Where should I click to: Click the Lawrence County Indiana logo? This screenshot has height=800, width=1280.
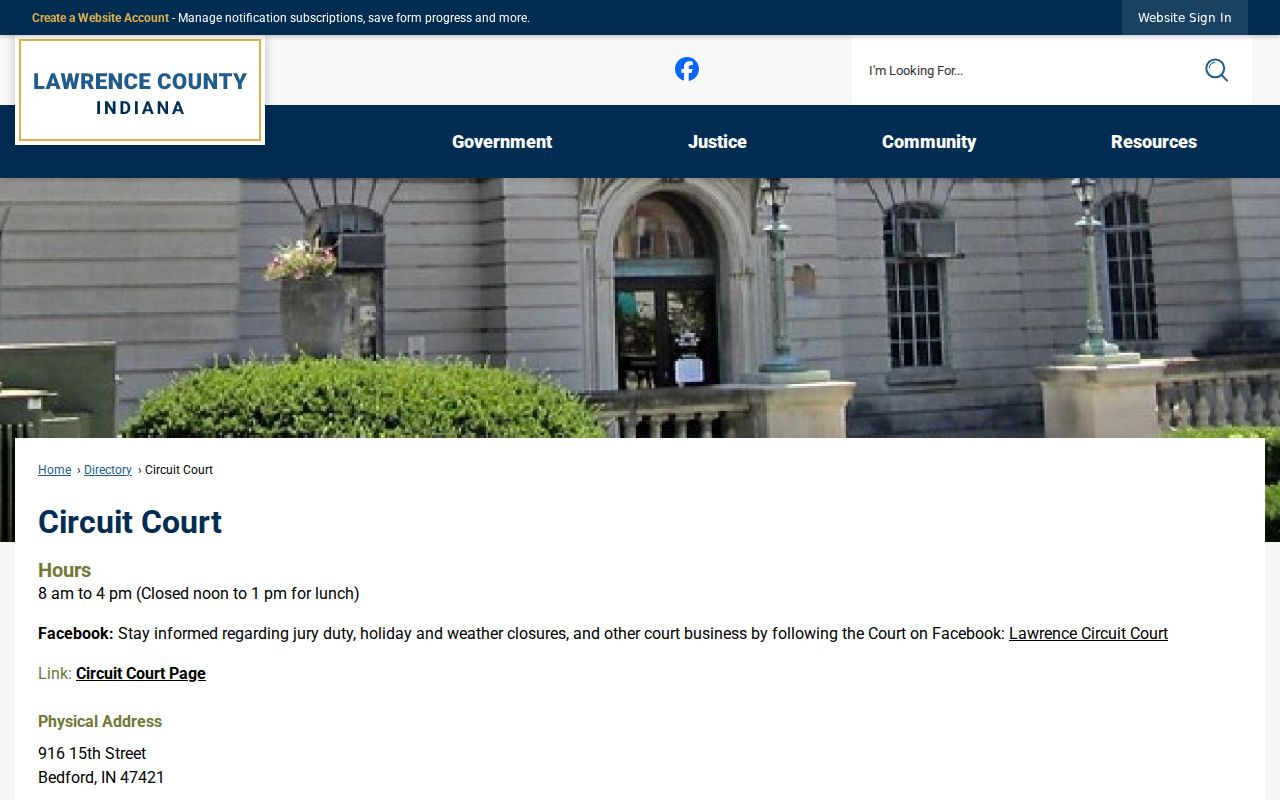click(140, 91)
